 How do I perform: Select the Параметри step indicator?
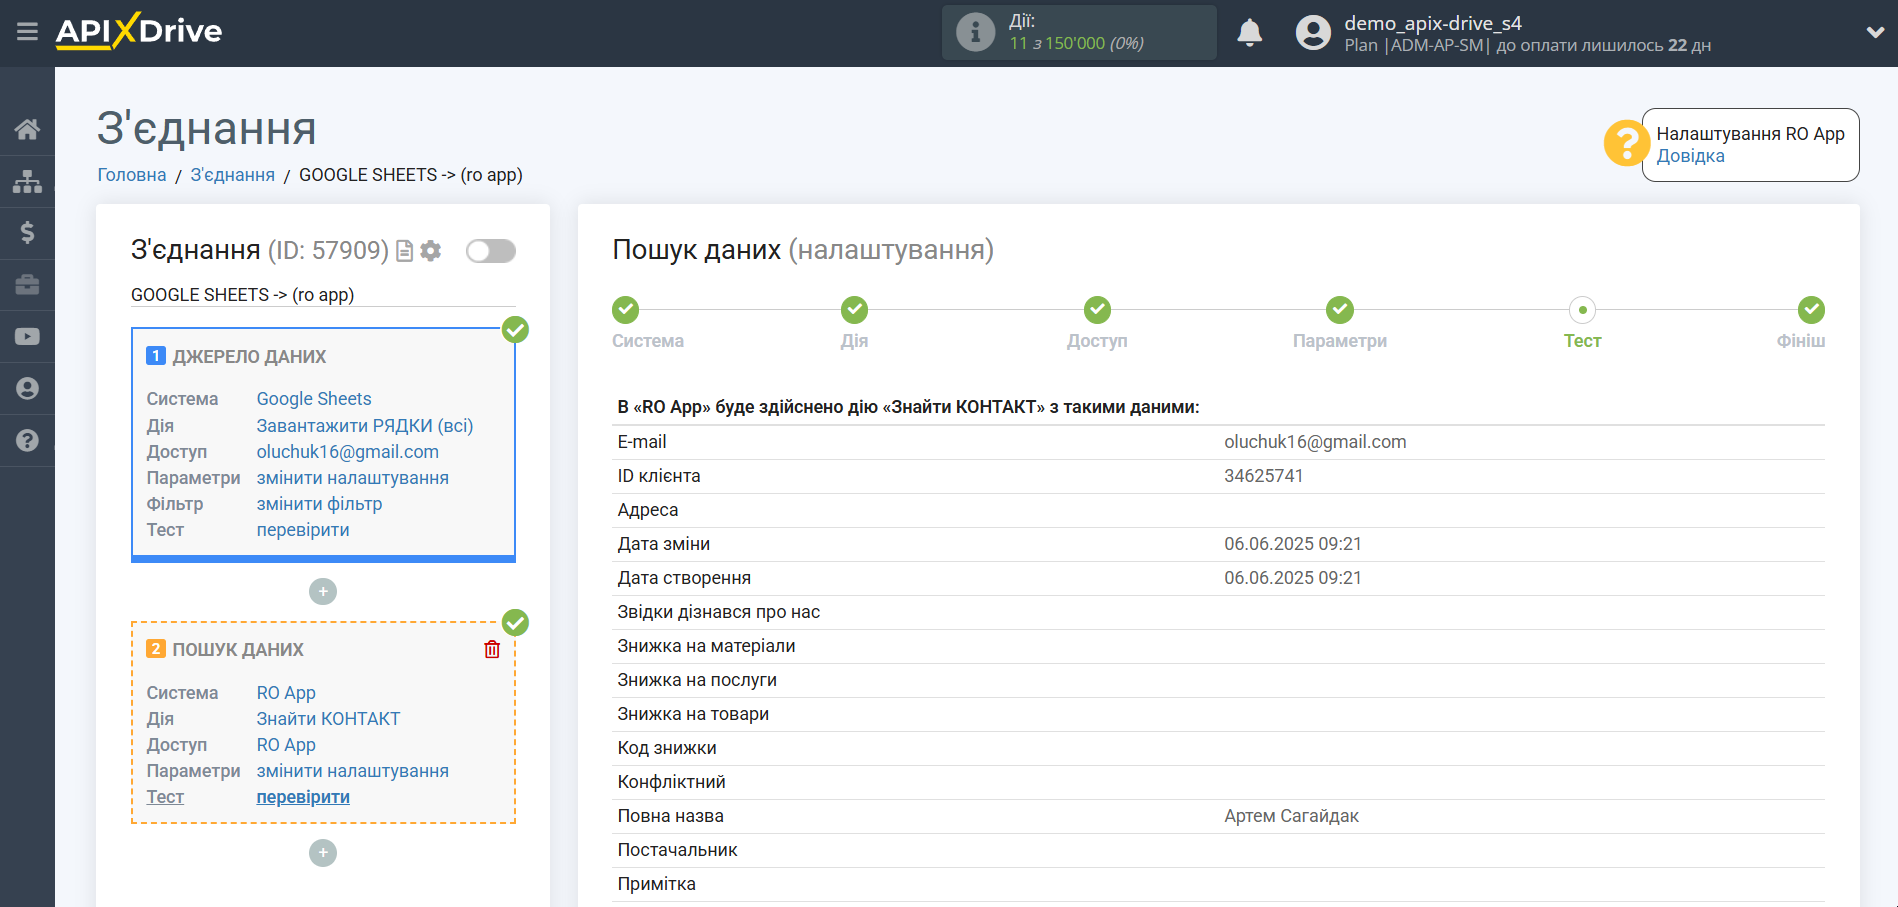click(1340, 310)
